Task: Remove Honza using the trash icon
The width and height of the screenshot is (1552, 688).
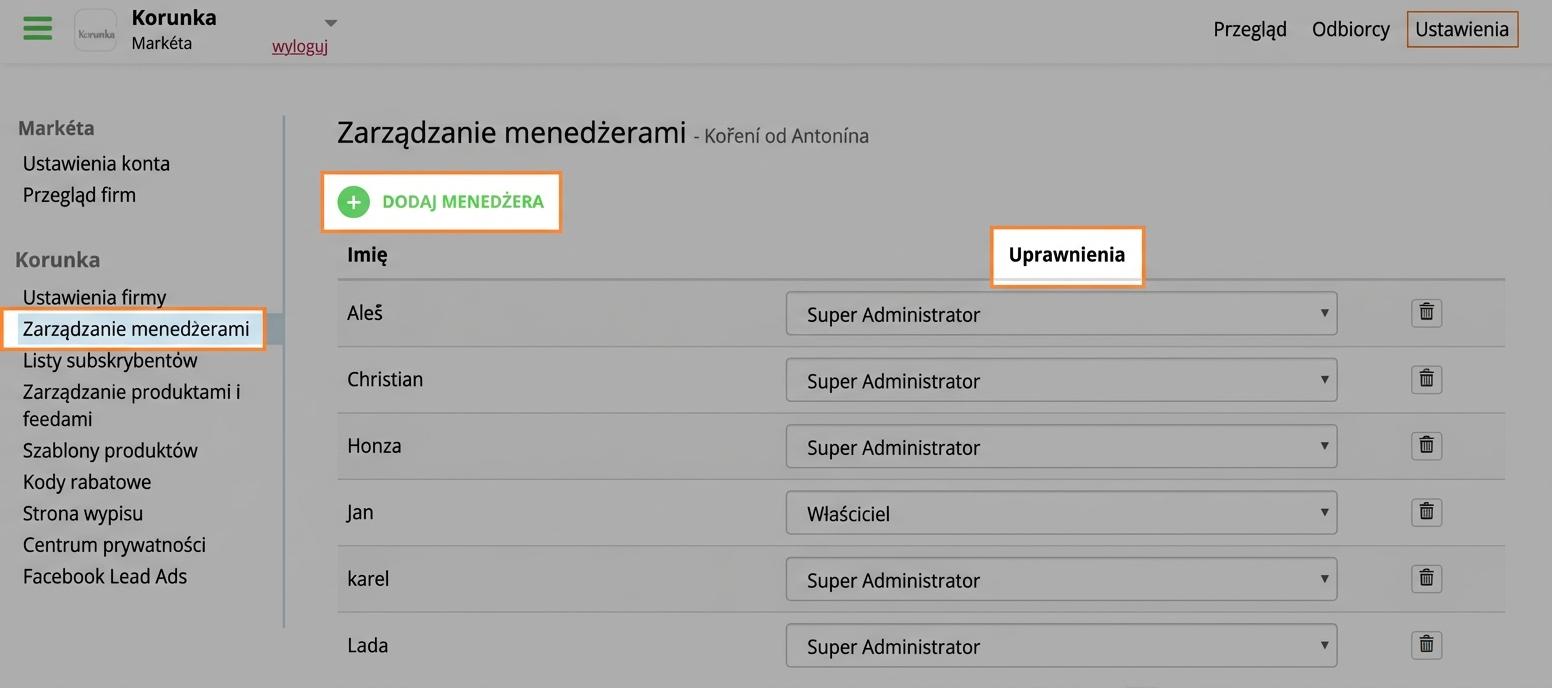Action: coord(1426,445)
